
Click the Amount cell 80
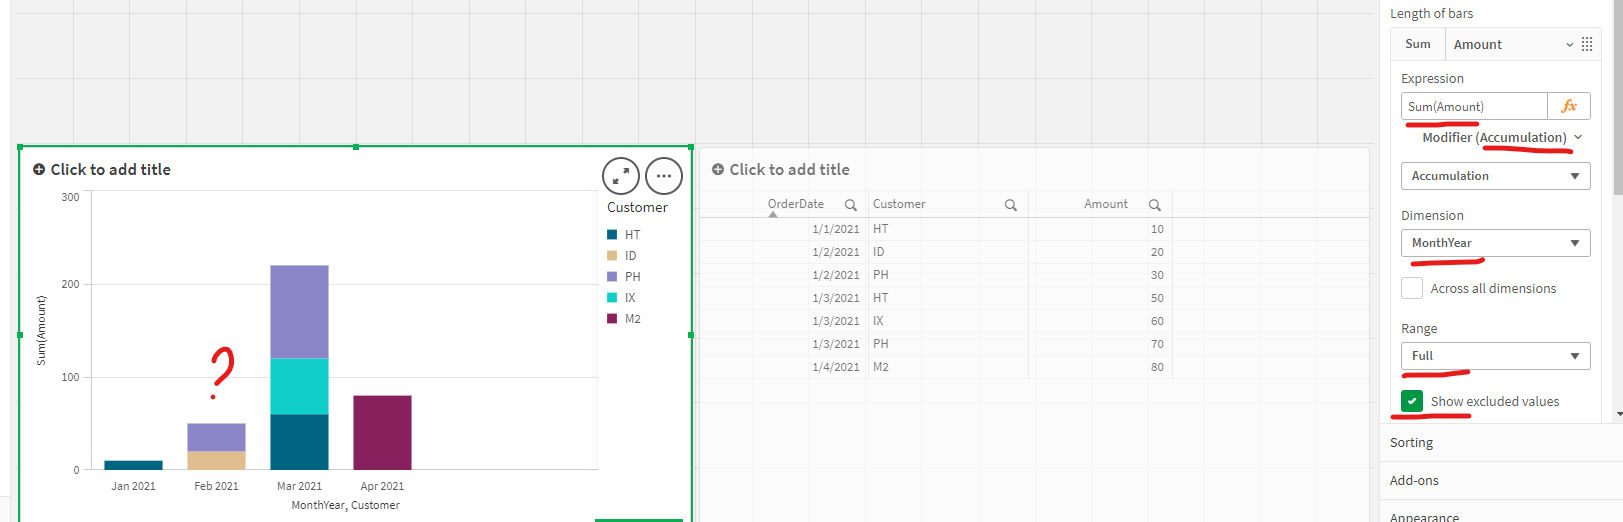pos(1157,367)
